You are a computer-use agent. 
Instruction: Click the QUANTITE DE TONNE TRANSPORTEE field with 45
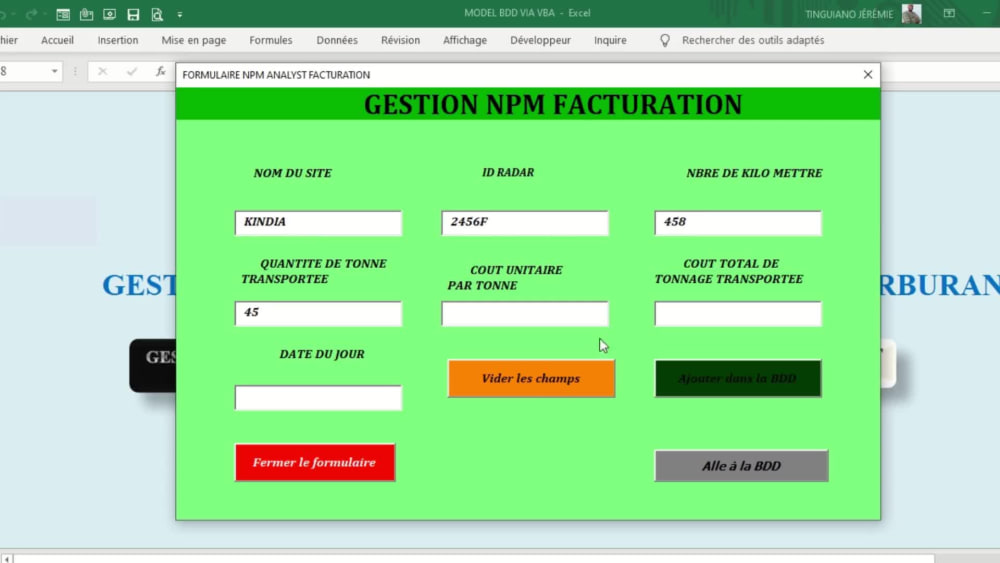318,313
